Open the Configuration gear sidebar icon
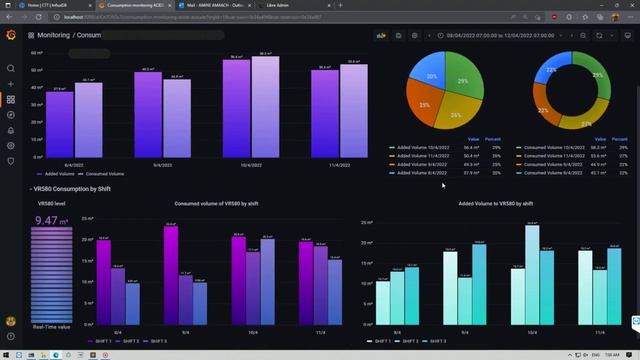The height and width of the screenshot is (360, 640). (x=11, y=146)
